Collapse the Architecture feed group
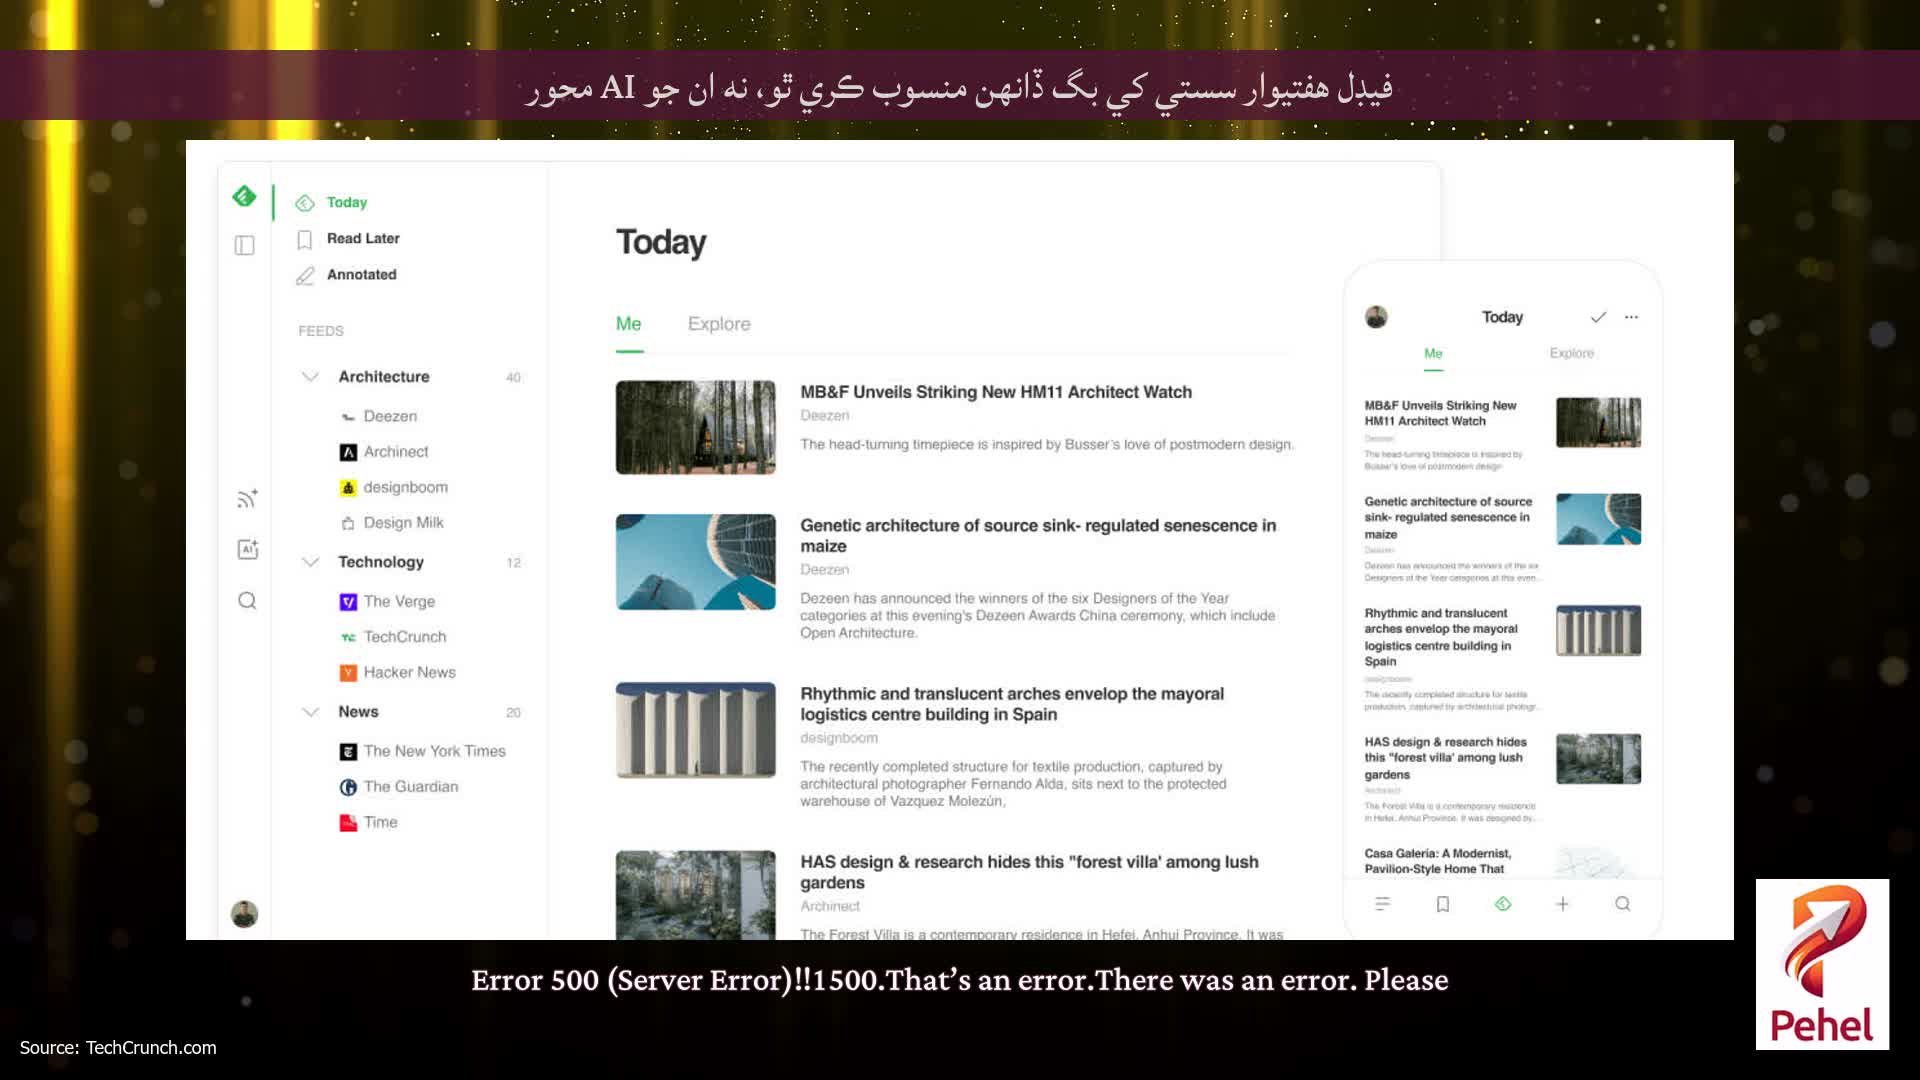 [310, 377]
